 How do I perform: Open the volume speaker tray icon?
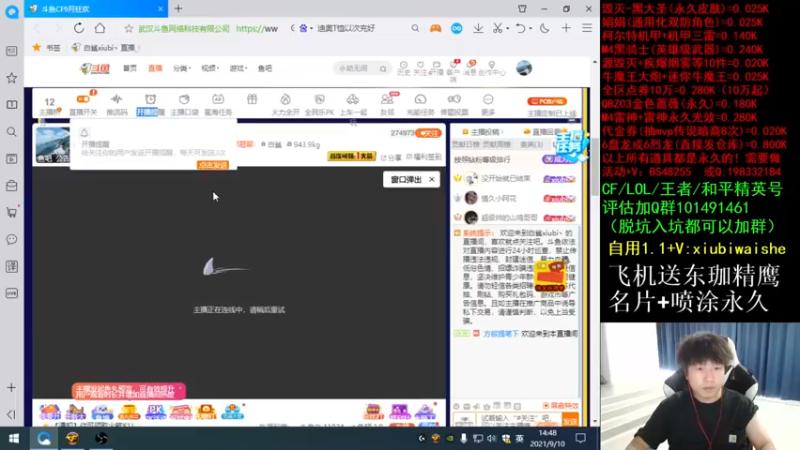[x=491, y=438]
